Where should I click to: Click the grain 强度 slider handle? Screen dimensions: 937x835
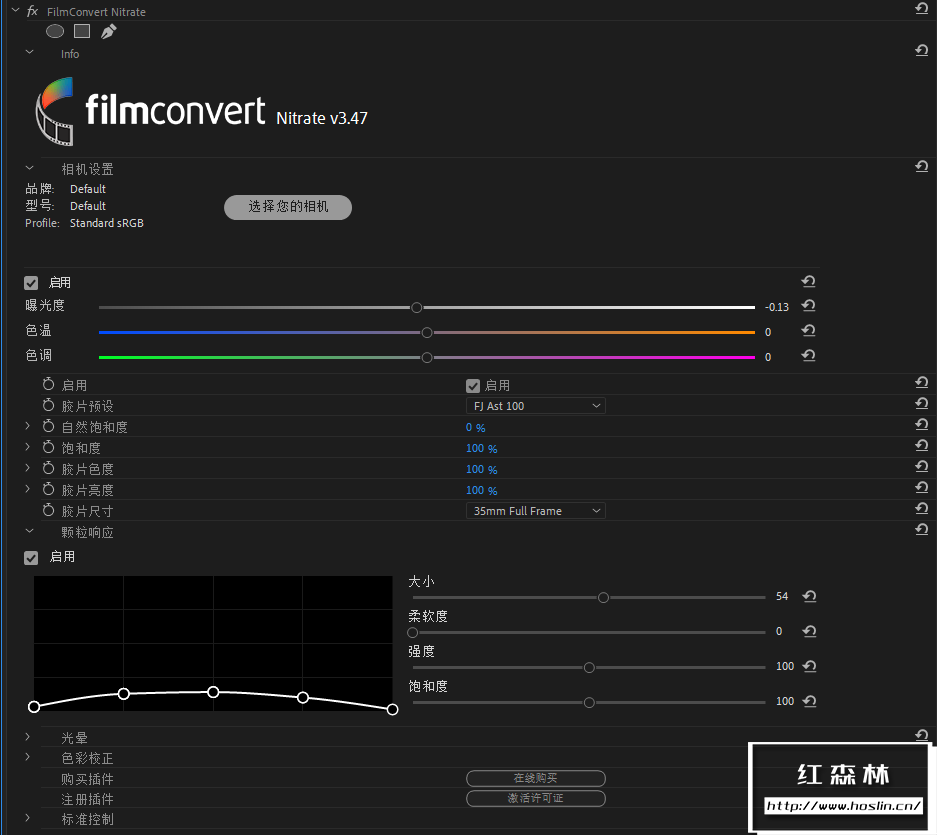(589, 668)
